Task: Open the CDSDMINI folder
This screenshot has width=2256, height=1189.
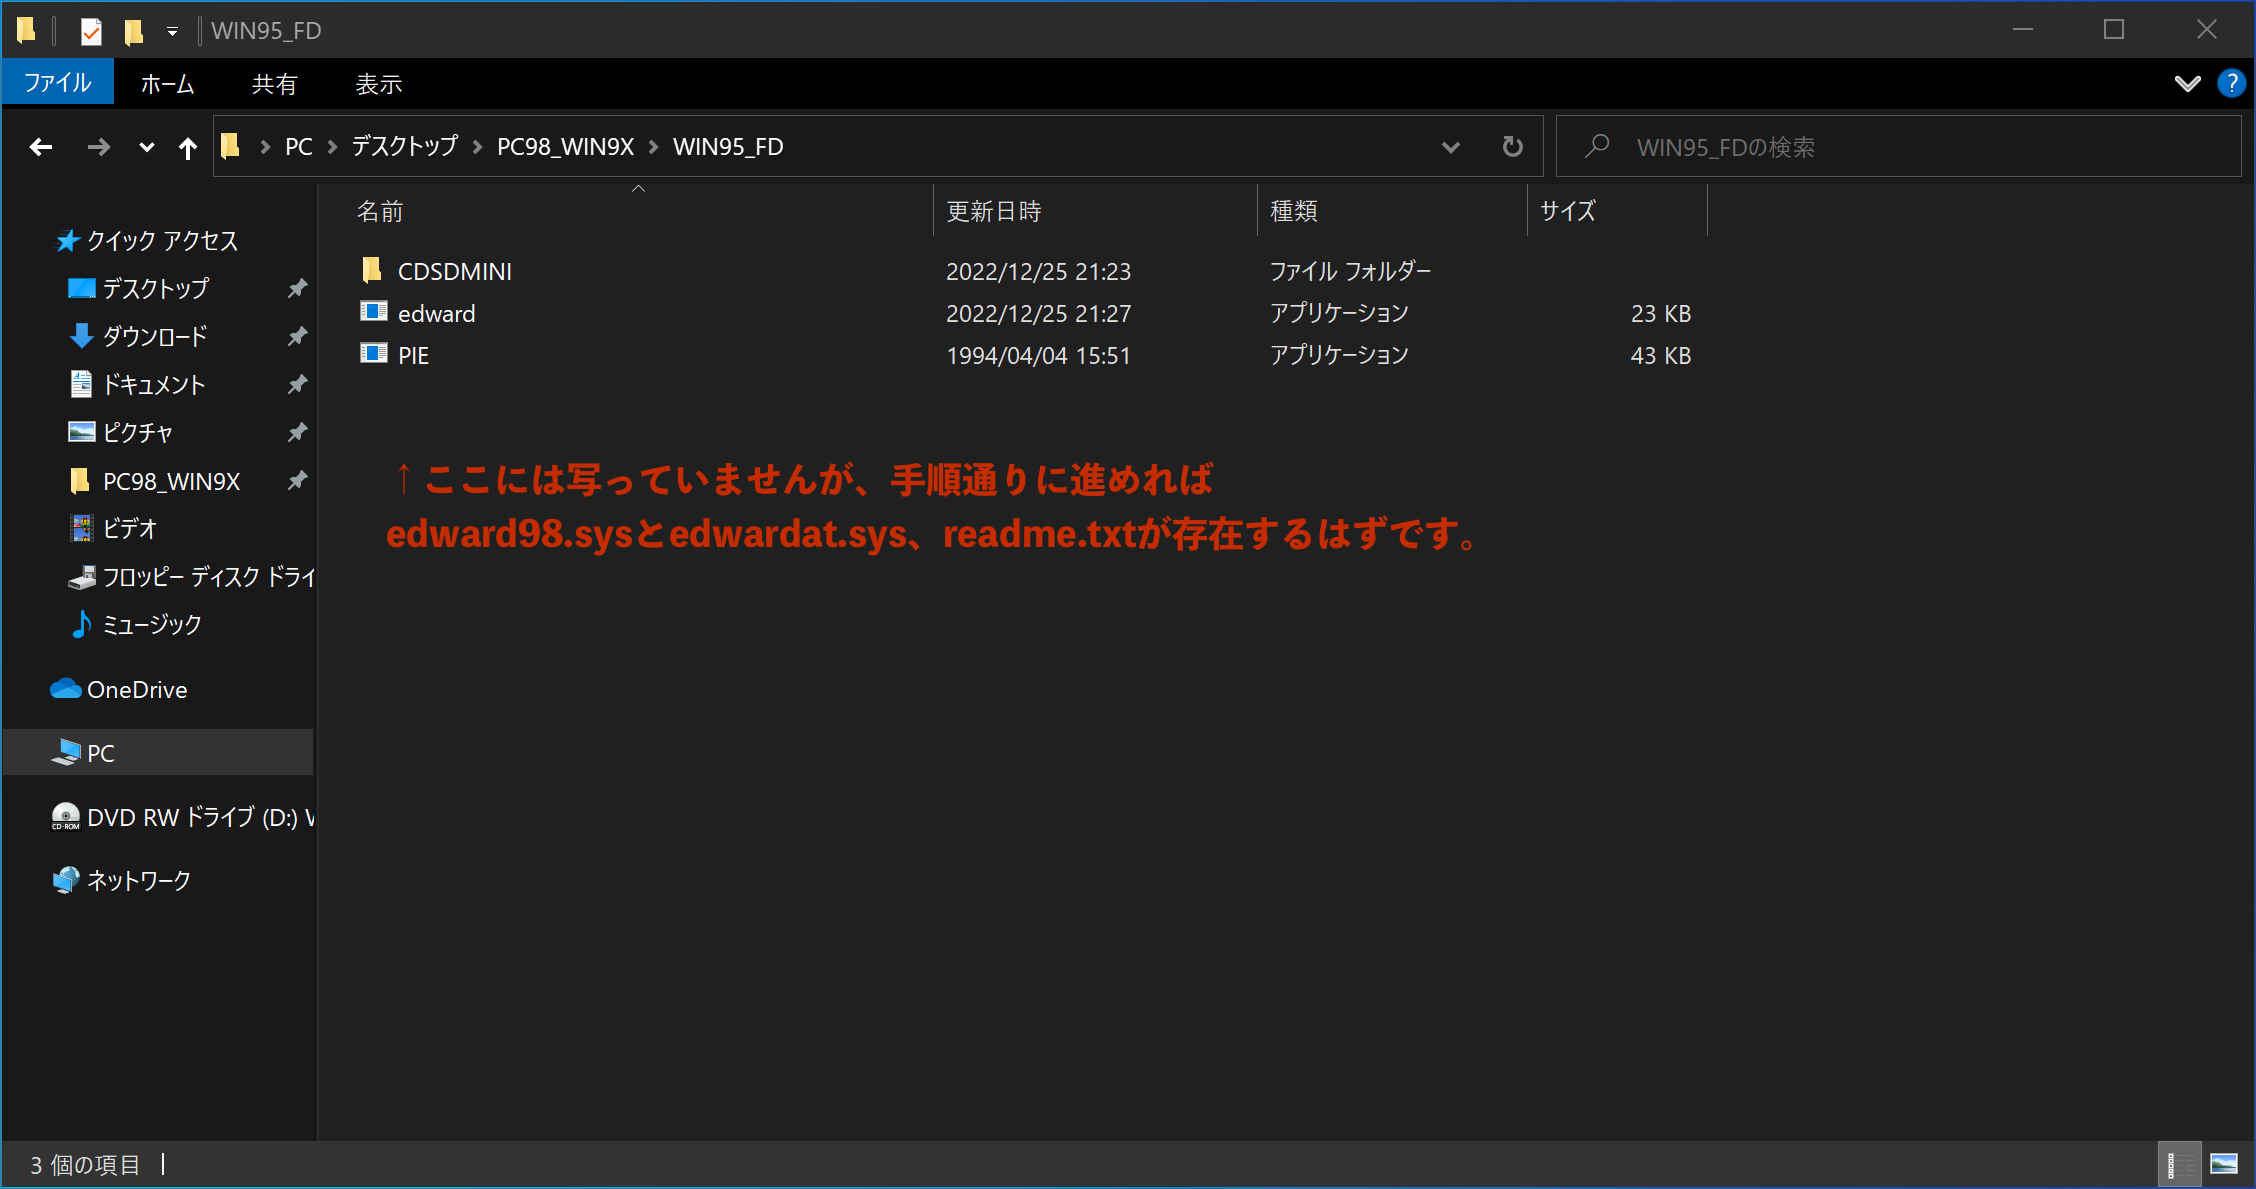Action: click(454, 271)
